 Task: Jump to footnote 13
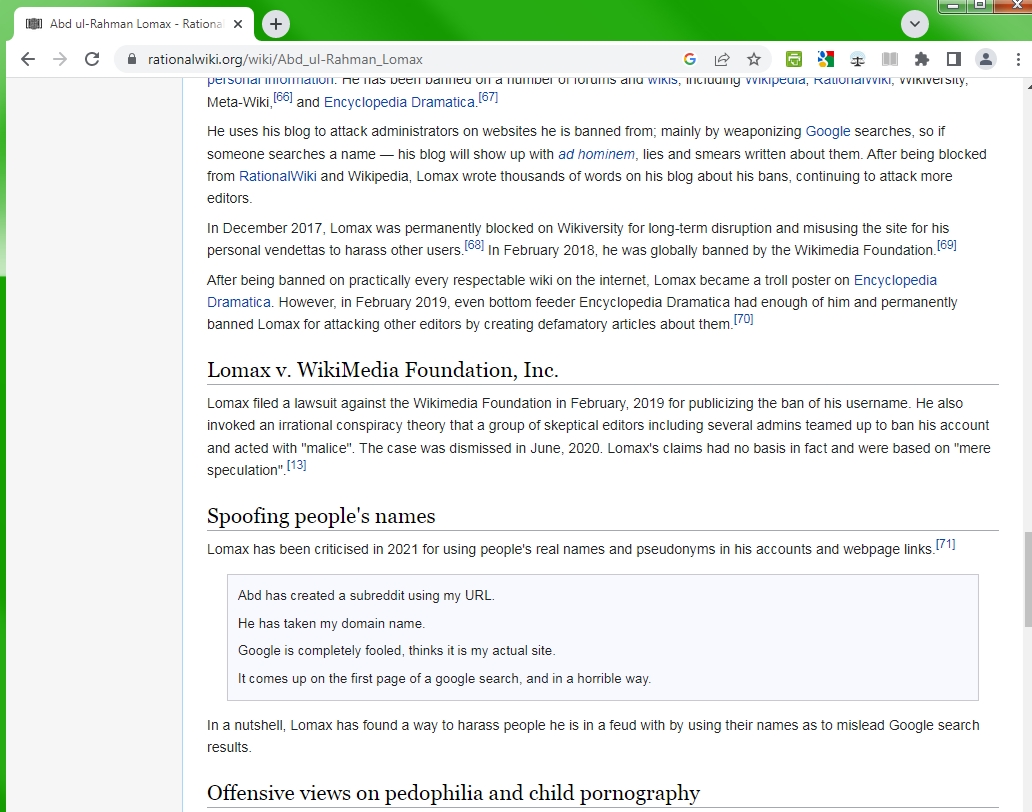tap(296, 465)
